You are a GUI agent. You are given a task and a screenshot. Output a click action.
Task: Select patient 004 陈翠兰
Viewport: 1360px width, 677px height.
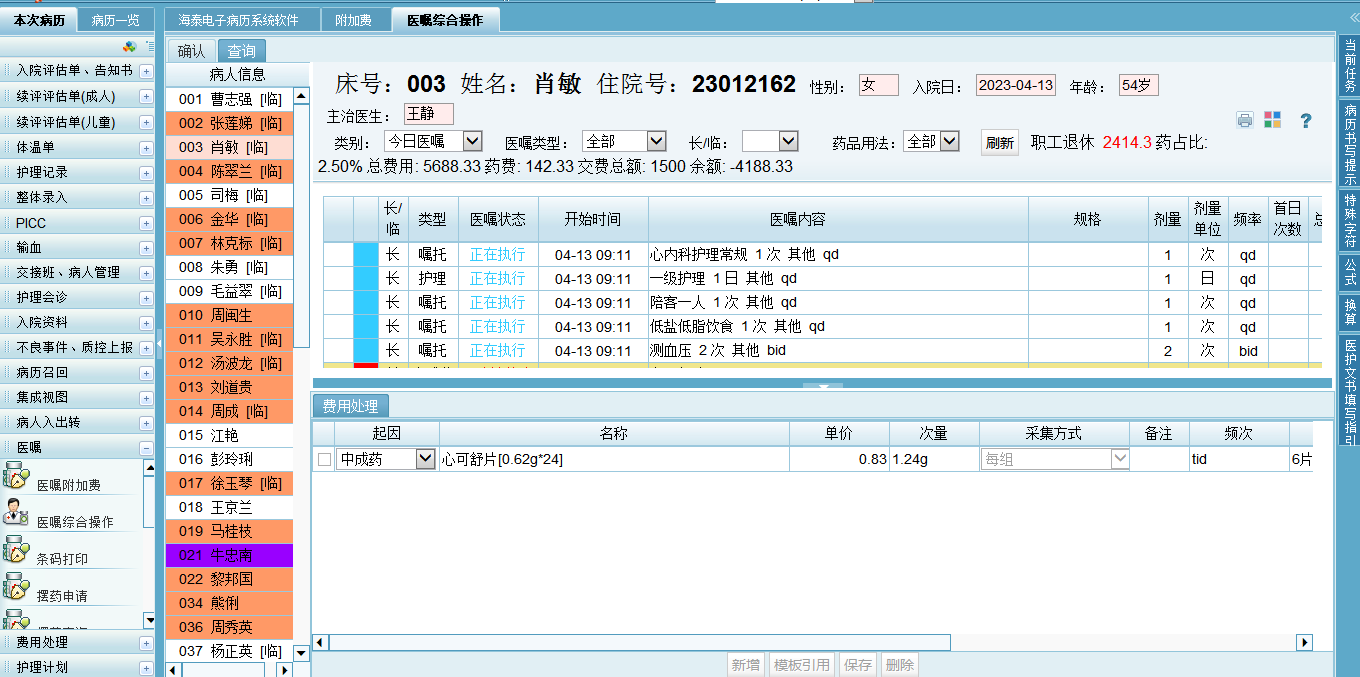pyautogui.click(x=229, y=171)
